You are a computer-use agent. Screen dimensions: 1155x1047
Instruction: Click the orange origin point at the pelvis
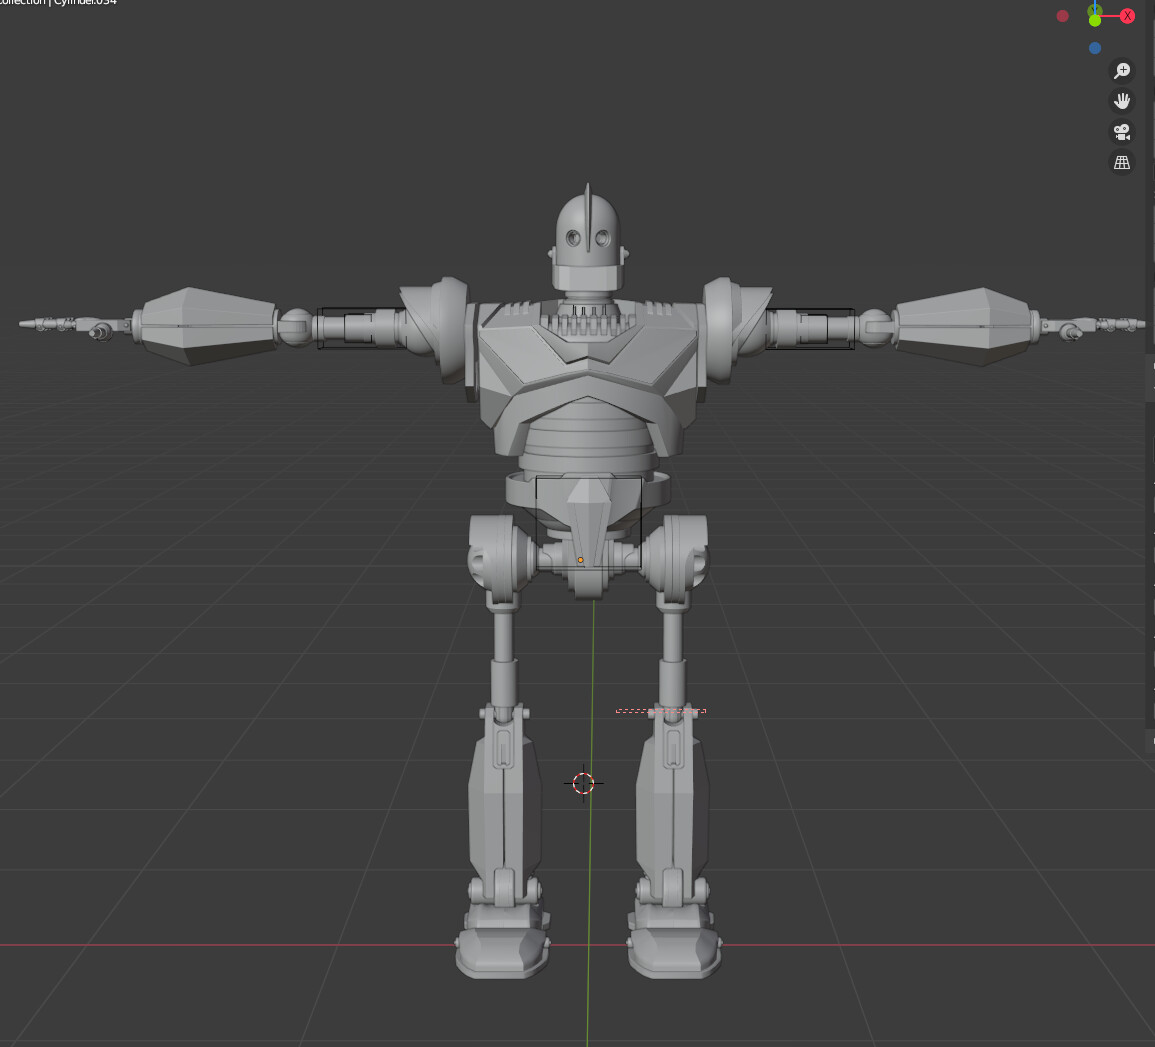coord(581,559)
